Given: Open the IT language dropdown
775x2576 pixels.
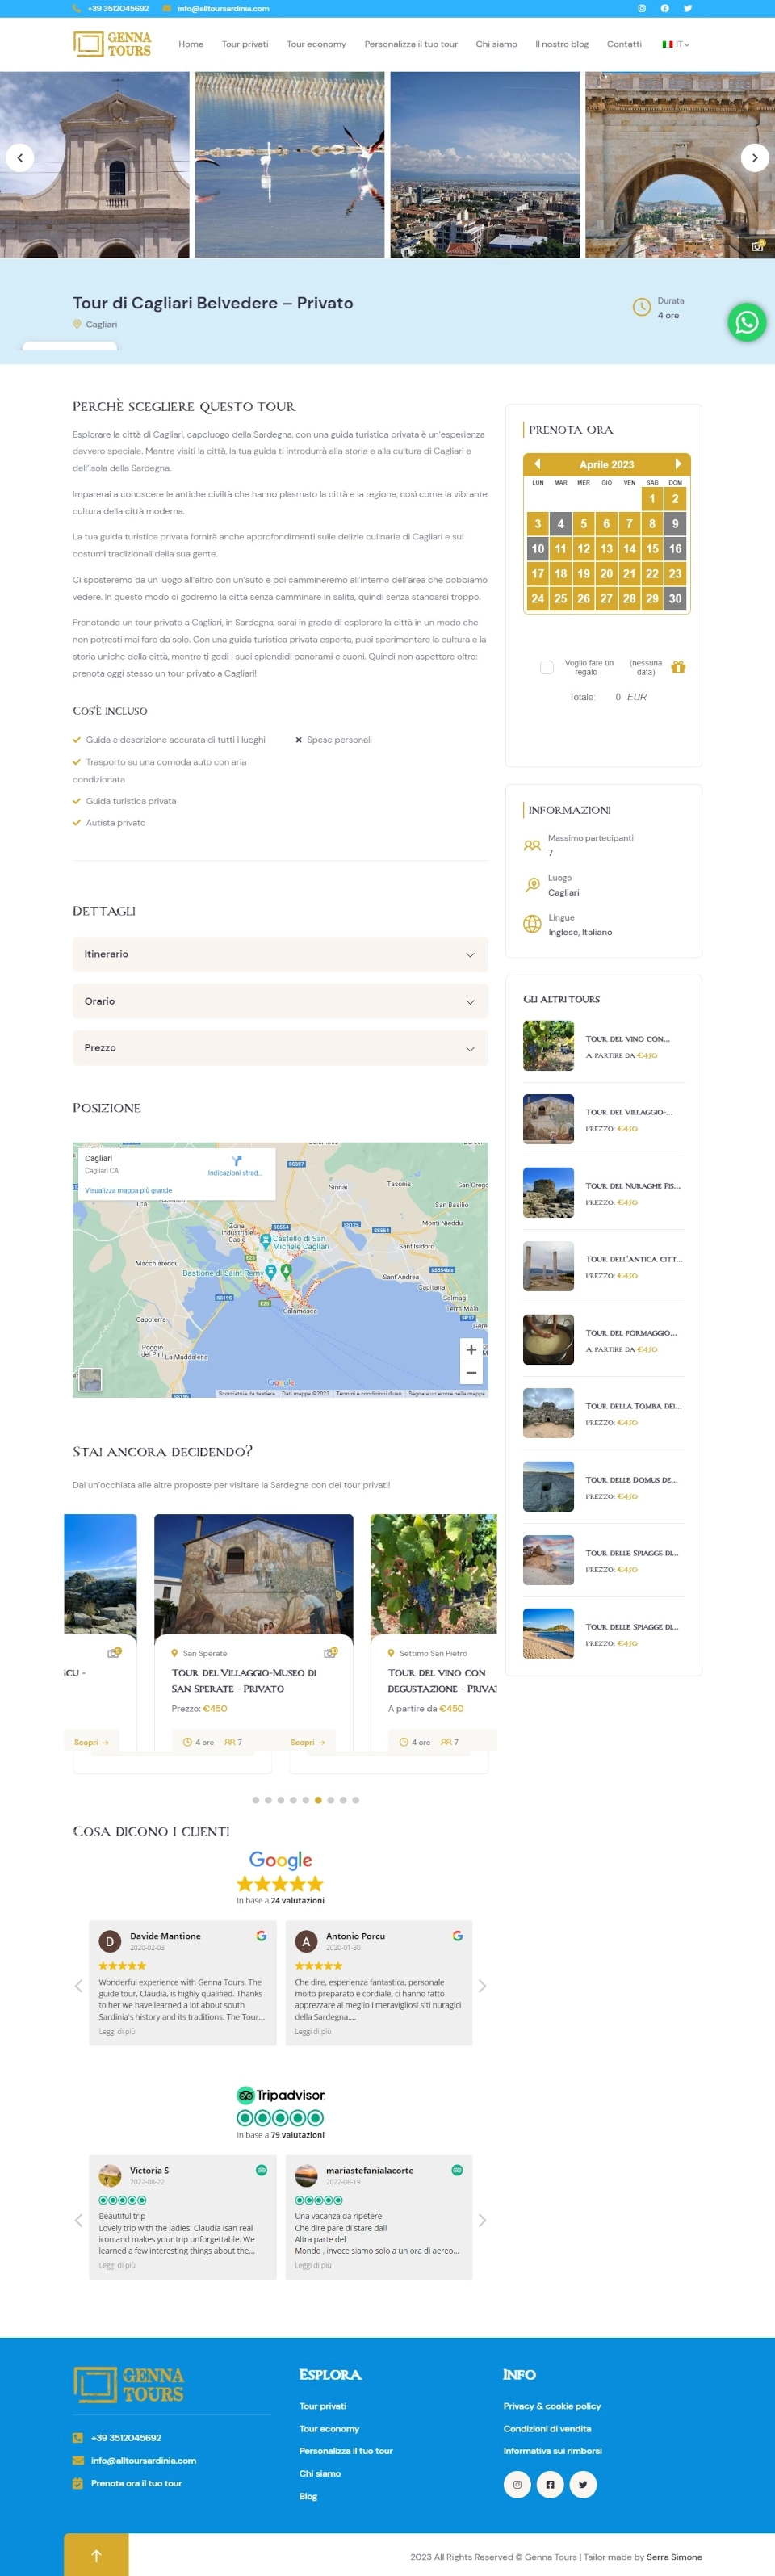Looking at the screenshot, I should click(x=676, y=44).
